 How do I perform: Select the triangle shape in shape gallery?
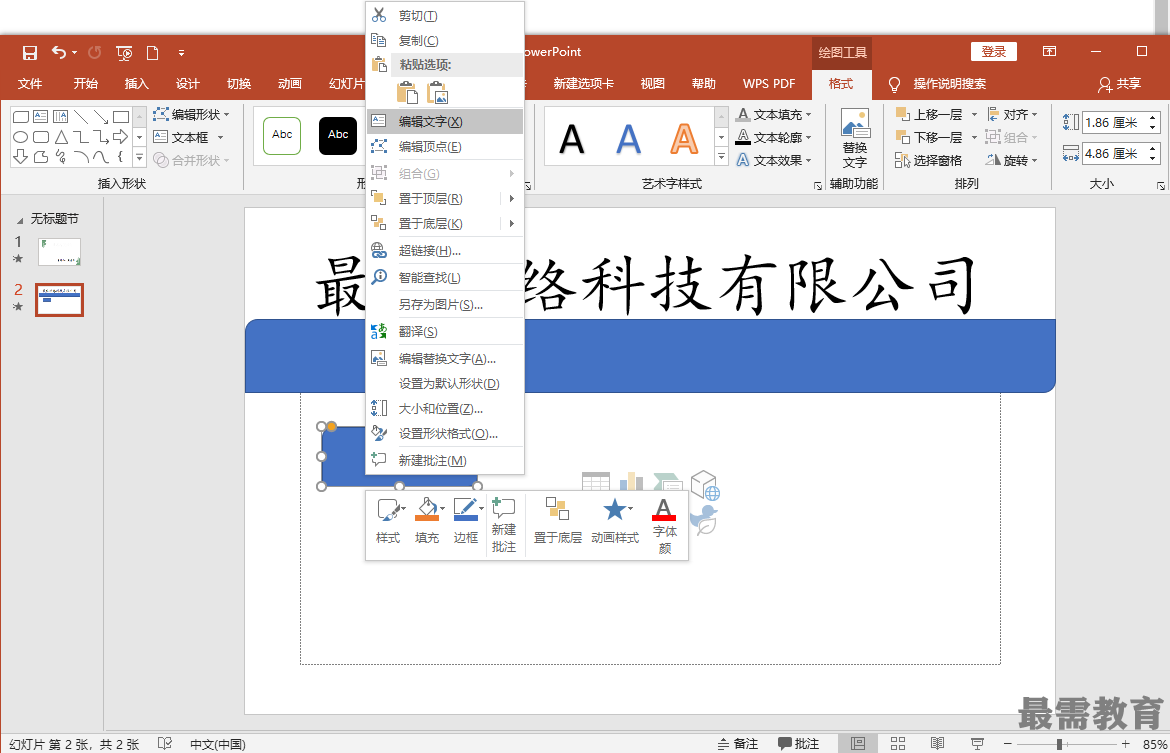click(x=61, y=137)
